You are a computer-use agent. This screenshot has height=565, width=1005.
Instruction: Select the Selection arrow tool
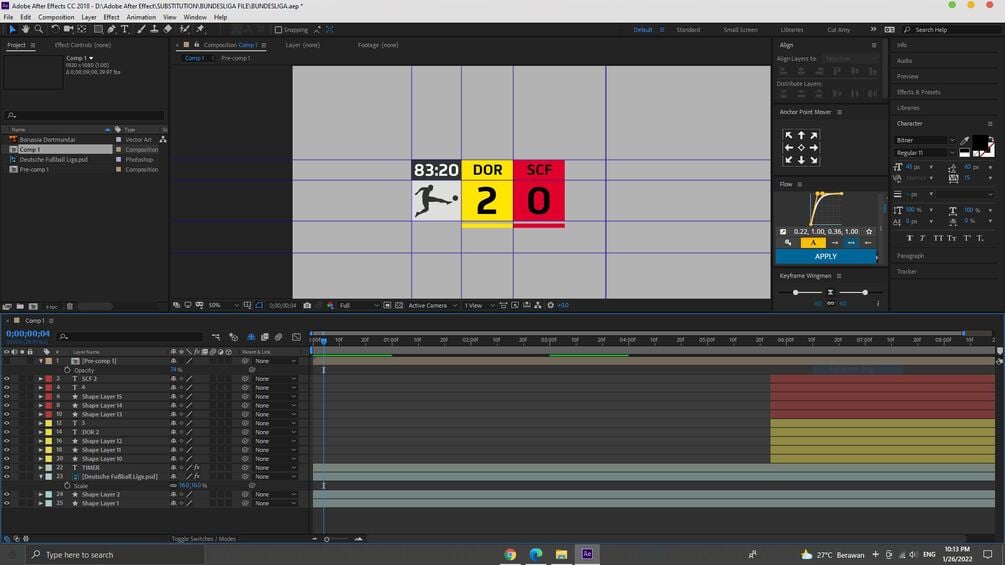(12, 29)
